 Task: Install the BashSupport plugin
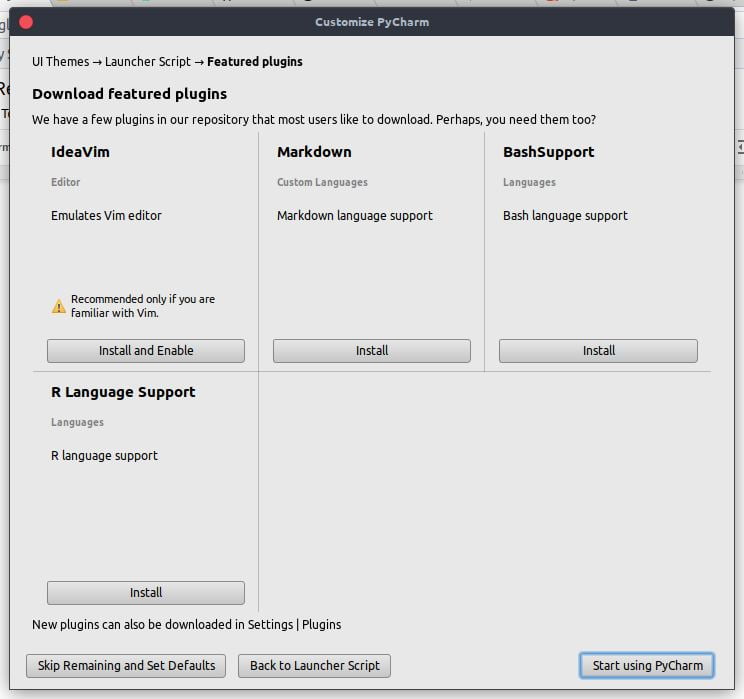click(598, 351)
